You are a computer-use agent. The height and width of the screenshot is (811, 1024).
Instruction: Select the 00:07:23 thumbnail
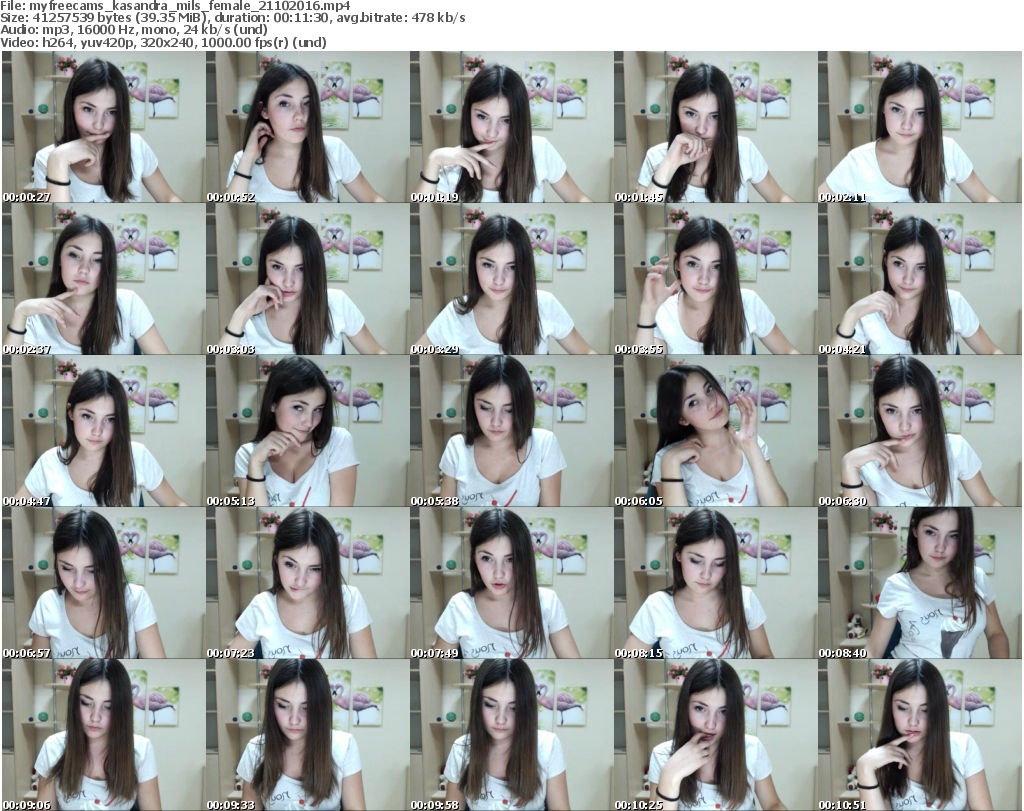(x=308, y=583)
